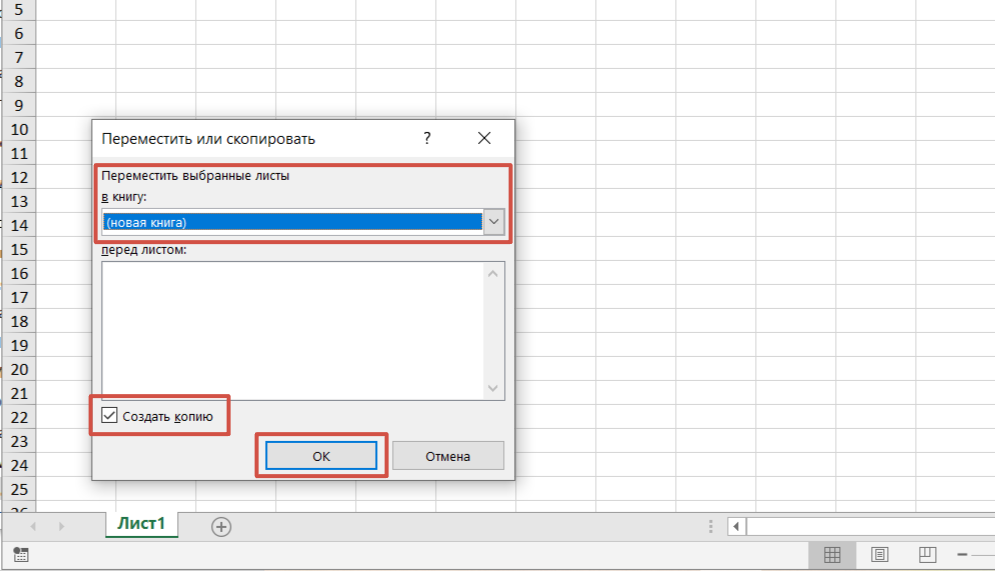
Task: Open the 'в книгу' dropdown arrow
Action: click(494, 222)
